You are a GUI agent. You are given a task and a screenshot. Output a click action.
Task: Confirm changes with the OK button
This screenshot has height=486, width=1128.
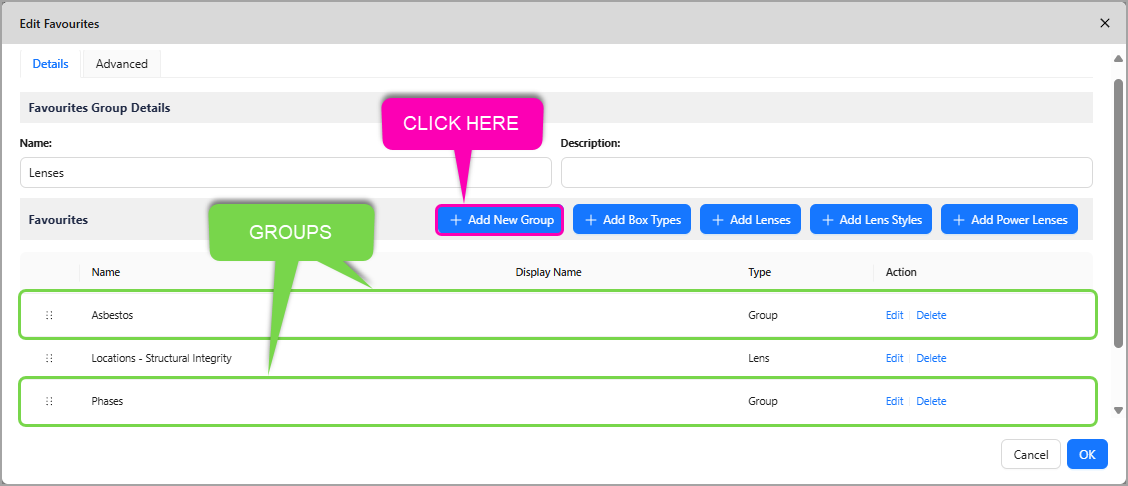coord(1087,455)
